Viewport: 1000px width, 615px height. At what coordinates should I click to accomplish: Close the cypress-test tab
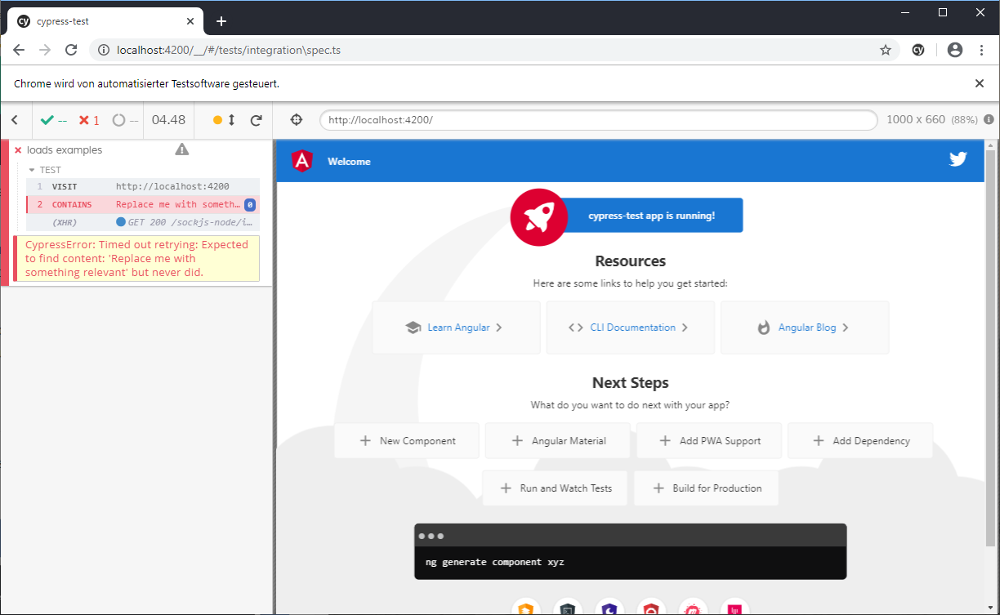click(190, 21)
